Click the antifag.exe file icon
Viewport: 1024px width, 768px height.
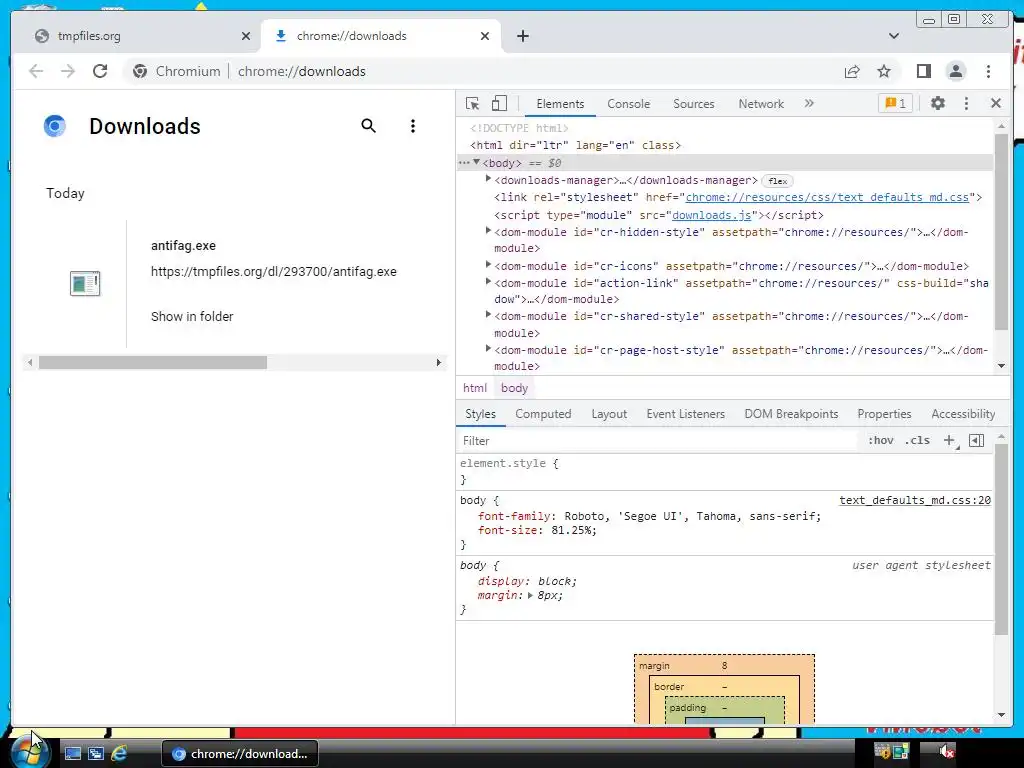pos(85,283)
